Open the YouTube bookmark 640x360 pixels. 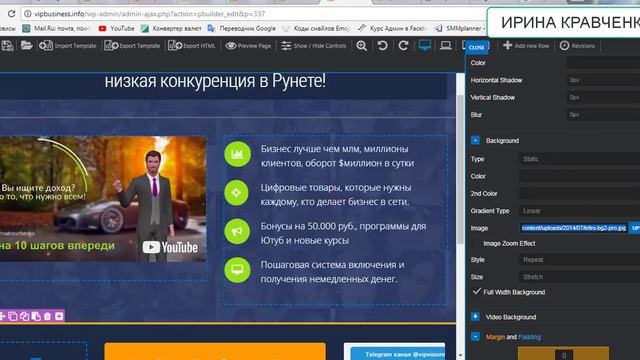pyautogui.click(x=117, y=28)
